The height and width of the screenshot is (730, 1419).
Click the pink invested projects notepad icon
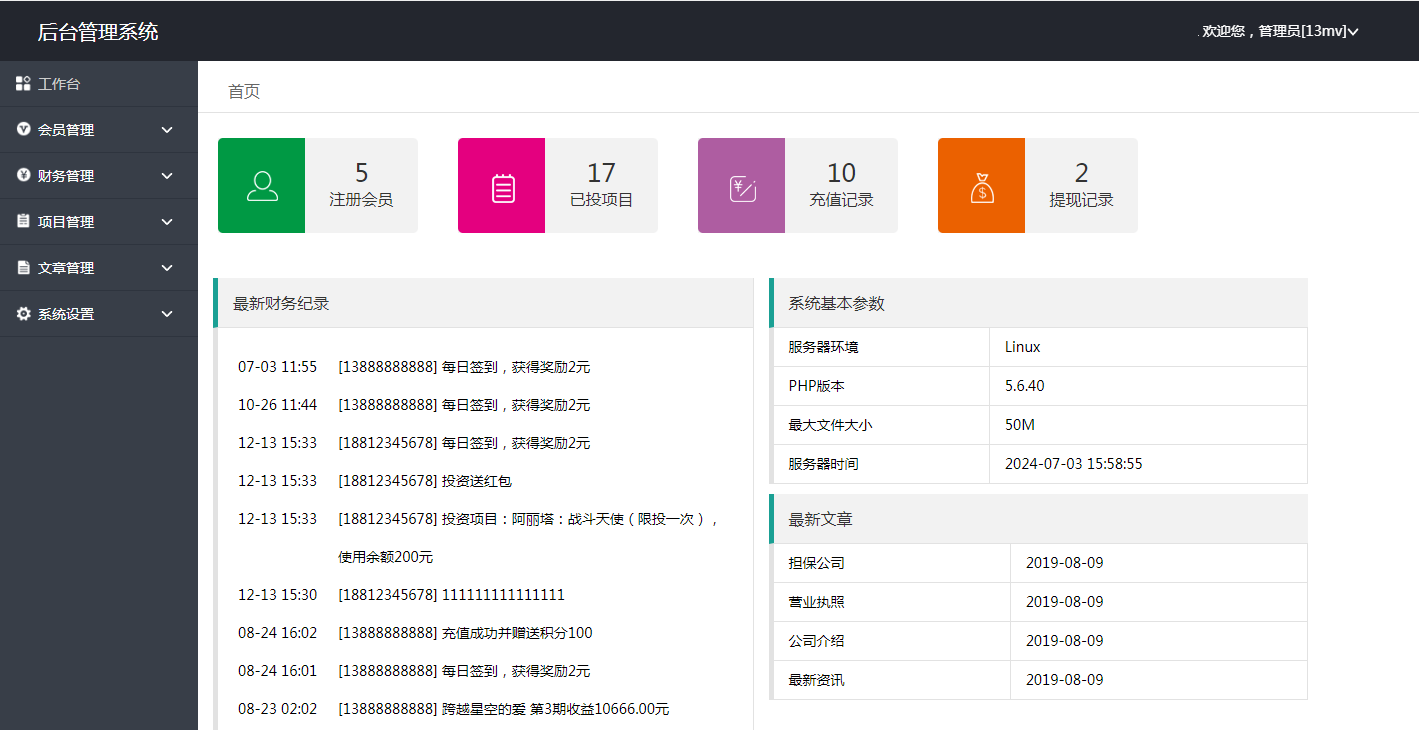point(502,187)
